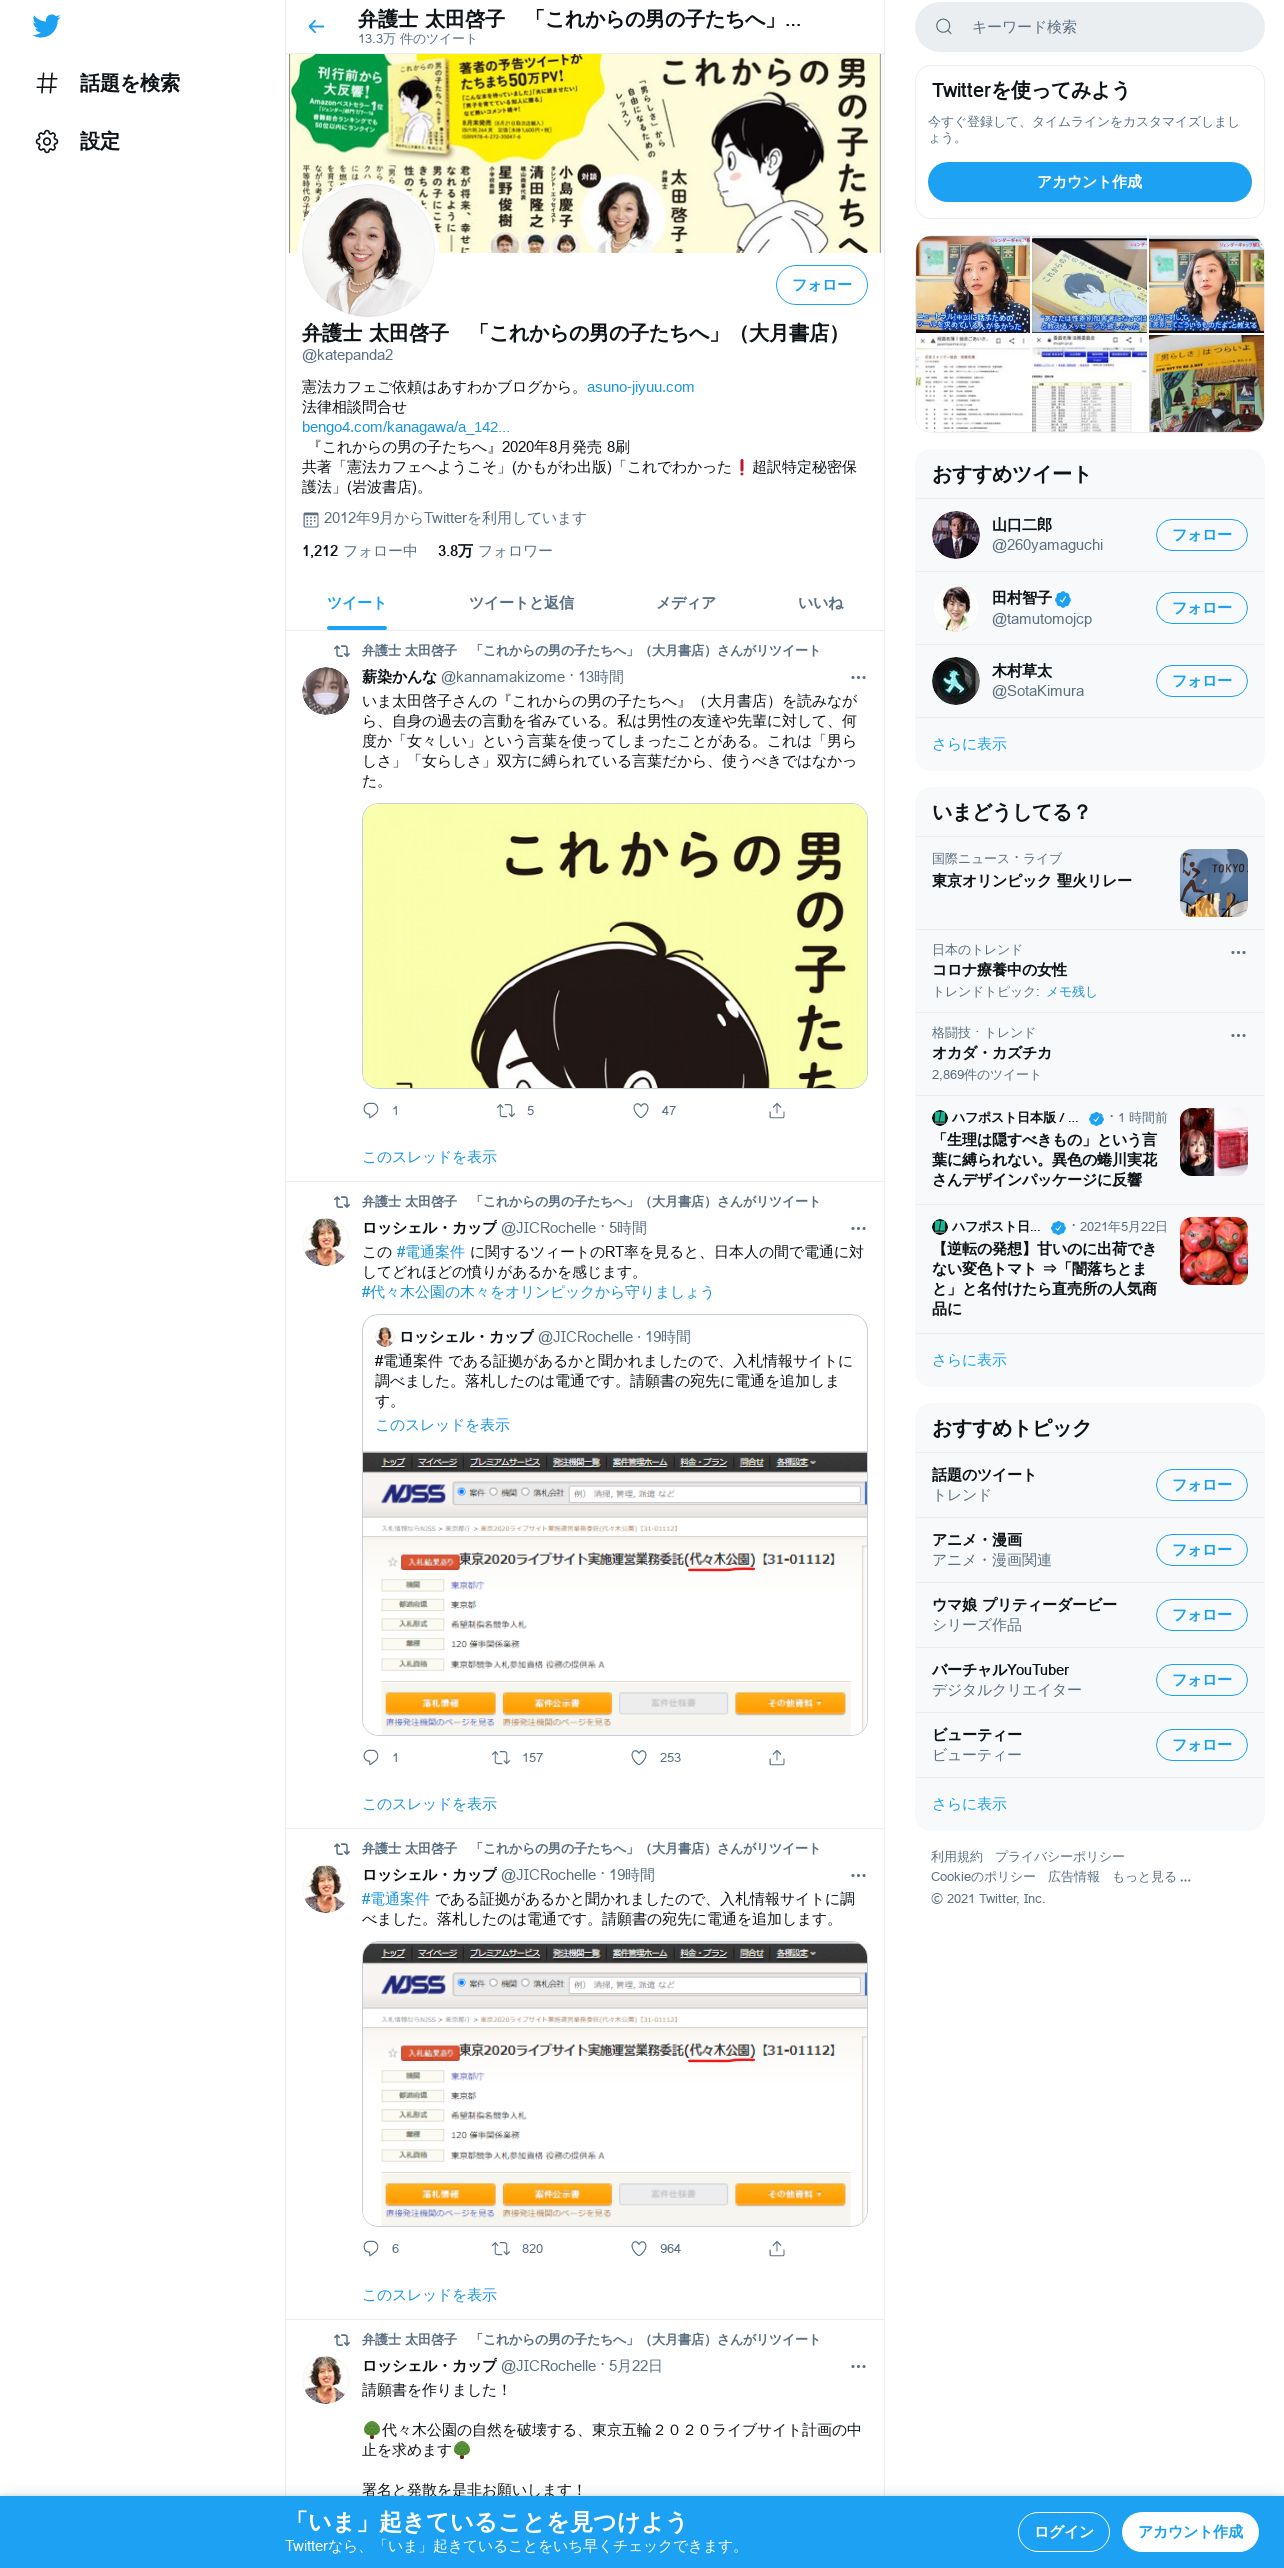The image size is (1284, 2568).
Task: Show thread under 薪染かんな's tweet
Action: (x=429, y=1157)
